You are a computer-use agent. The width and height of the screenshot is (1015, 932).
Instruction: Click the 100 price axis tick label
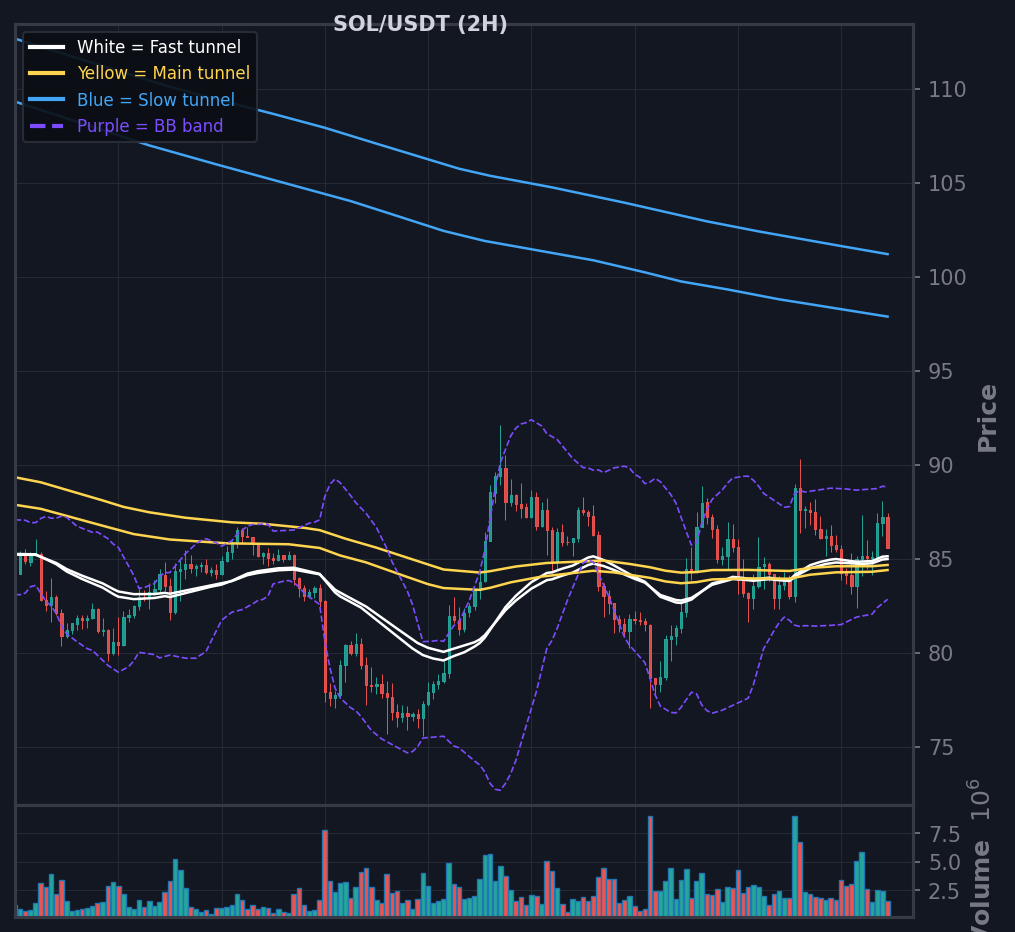pos(947,278)
